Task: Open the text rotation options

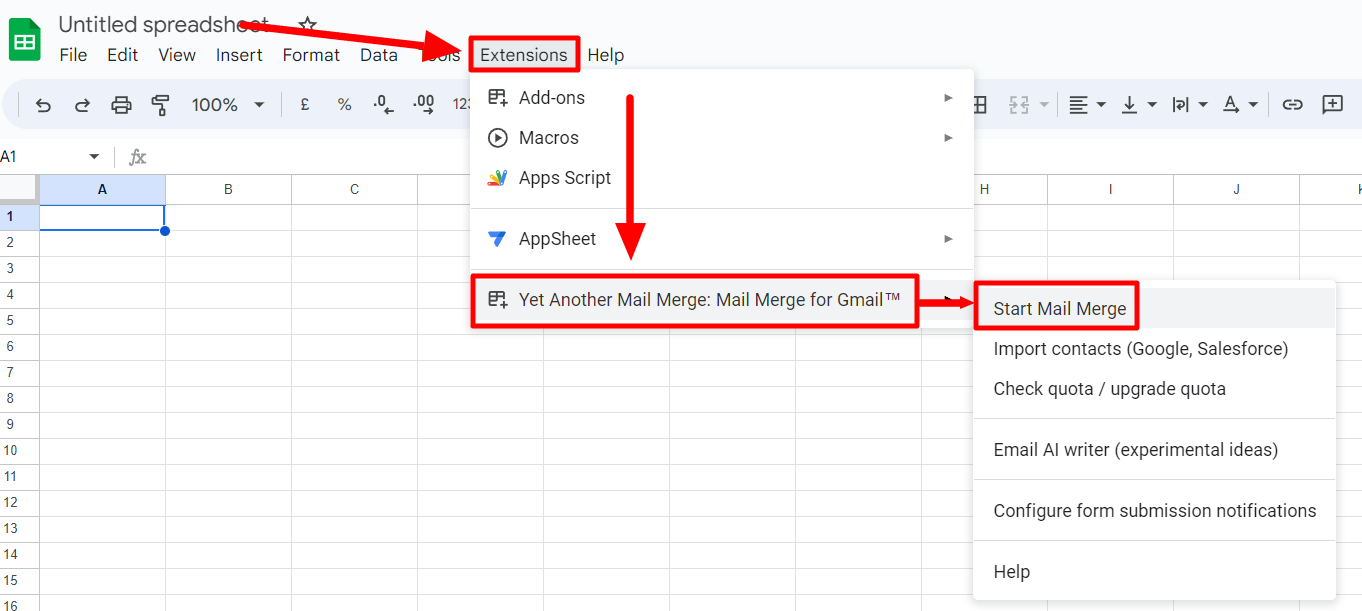Action: click(x=1239, y=105)
